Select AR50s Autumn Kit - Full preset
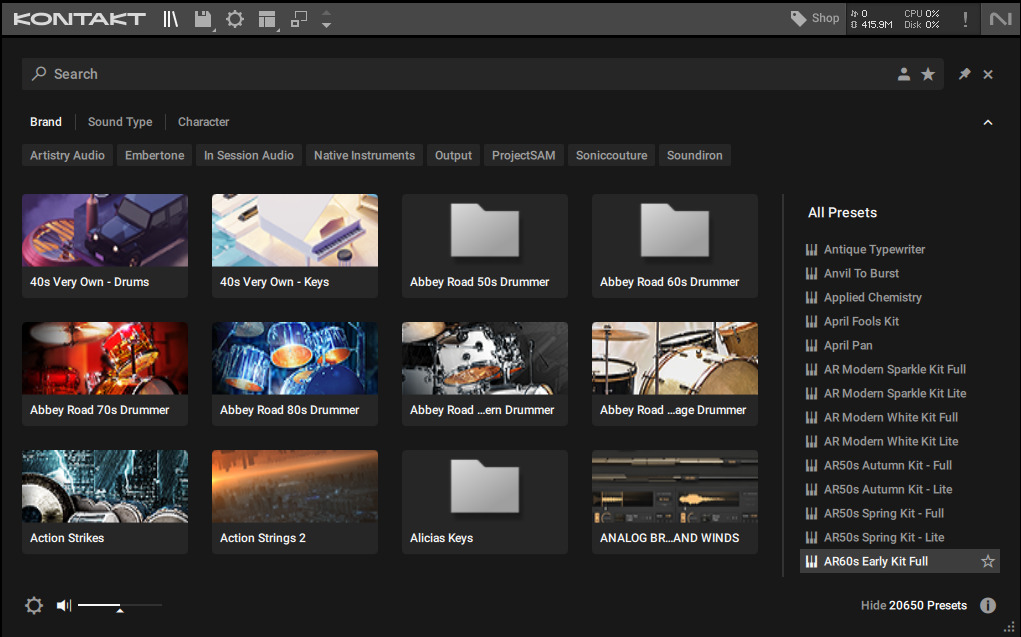The height and width of the screenshot is (637, 1021). 900,466
